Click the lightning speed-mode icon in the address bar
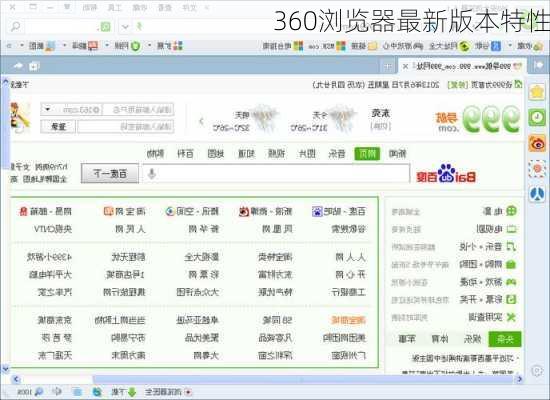Screen dimensions: 550x400 click(x=139, y=26)
